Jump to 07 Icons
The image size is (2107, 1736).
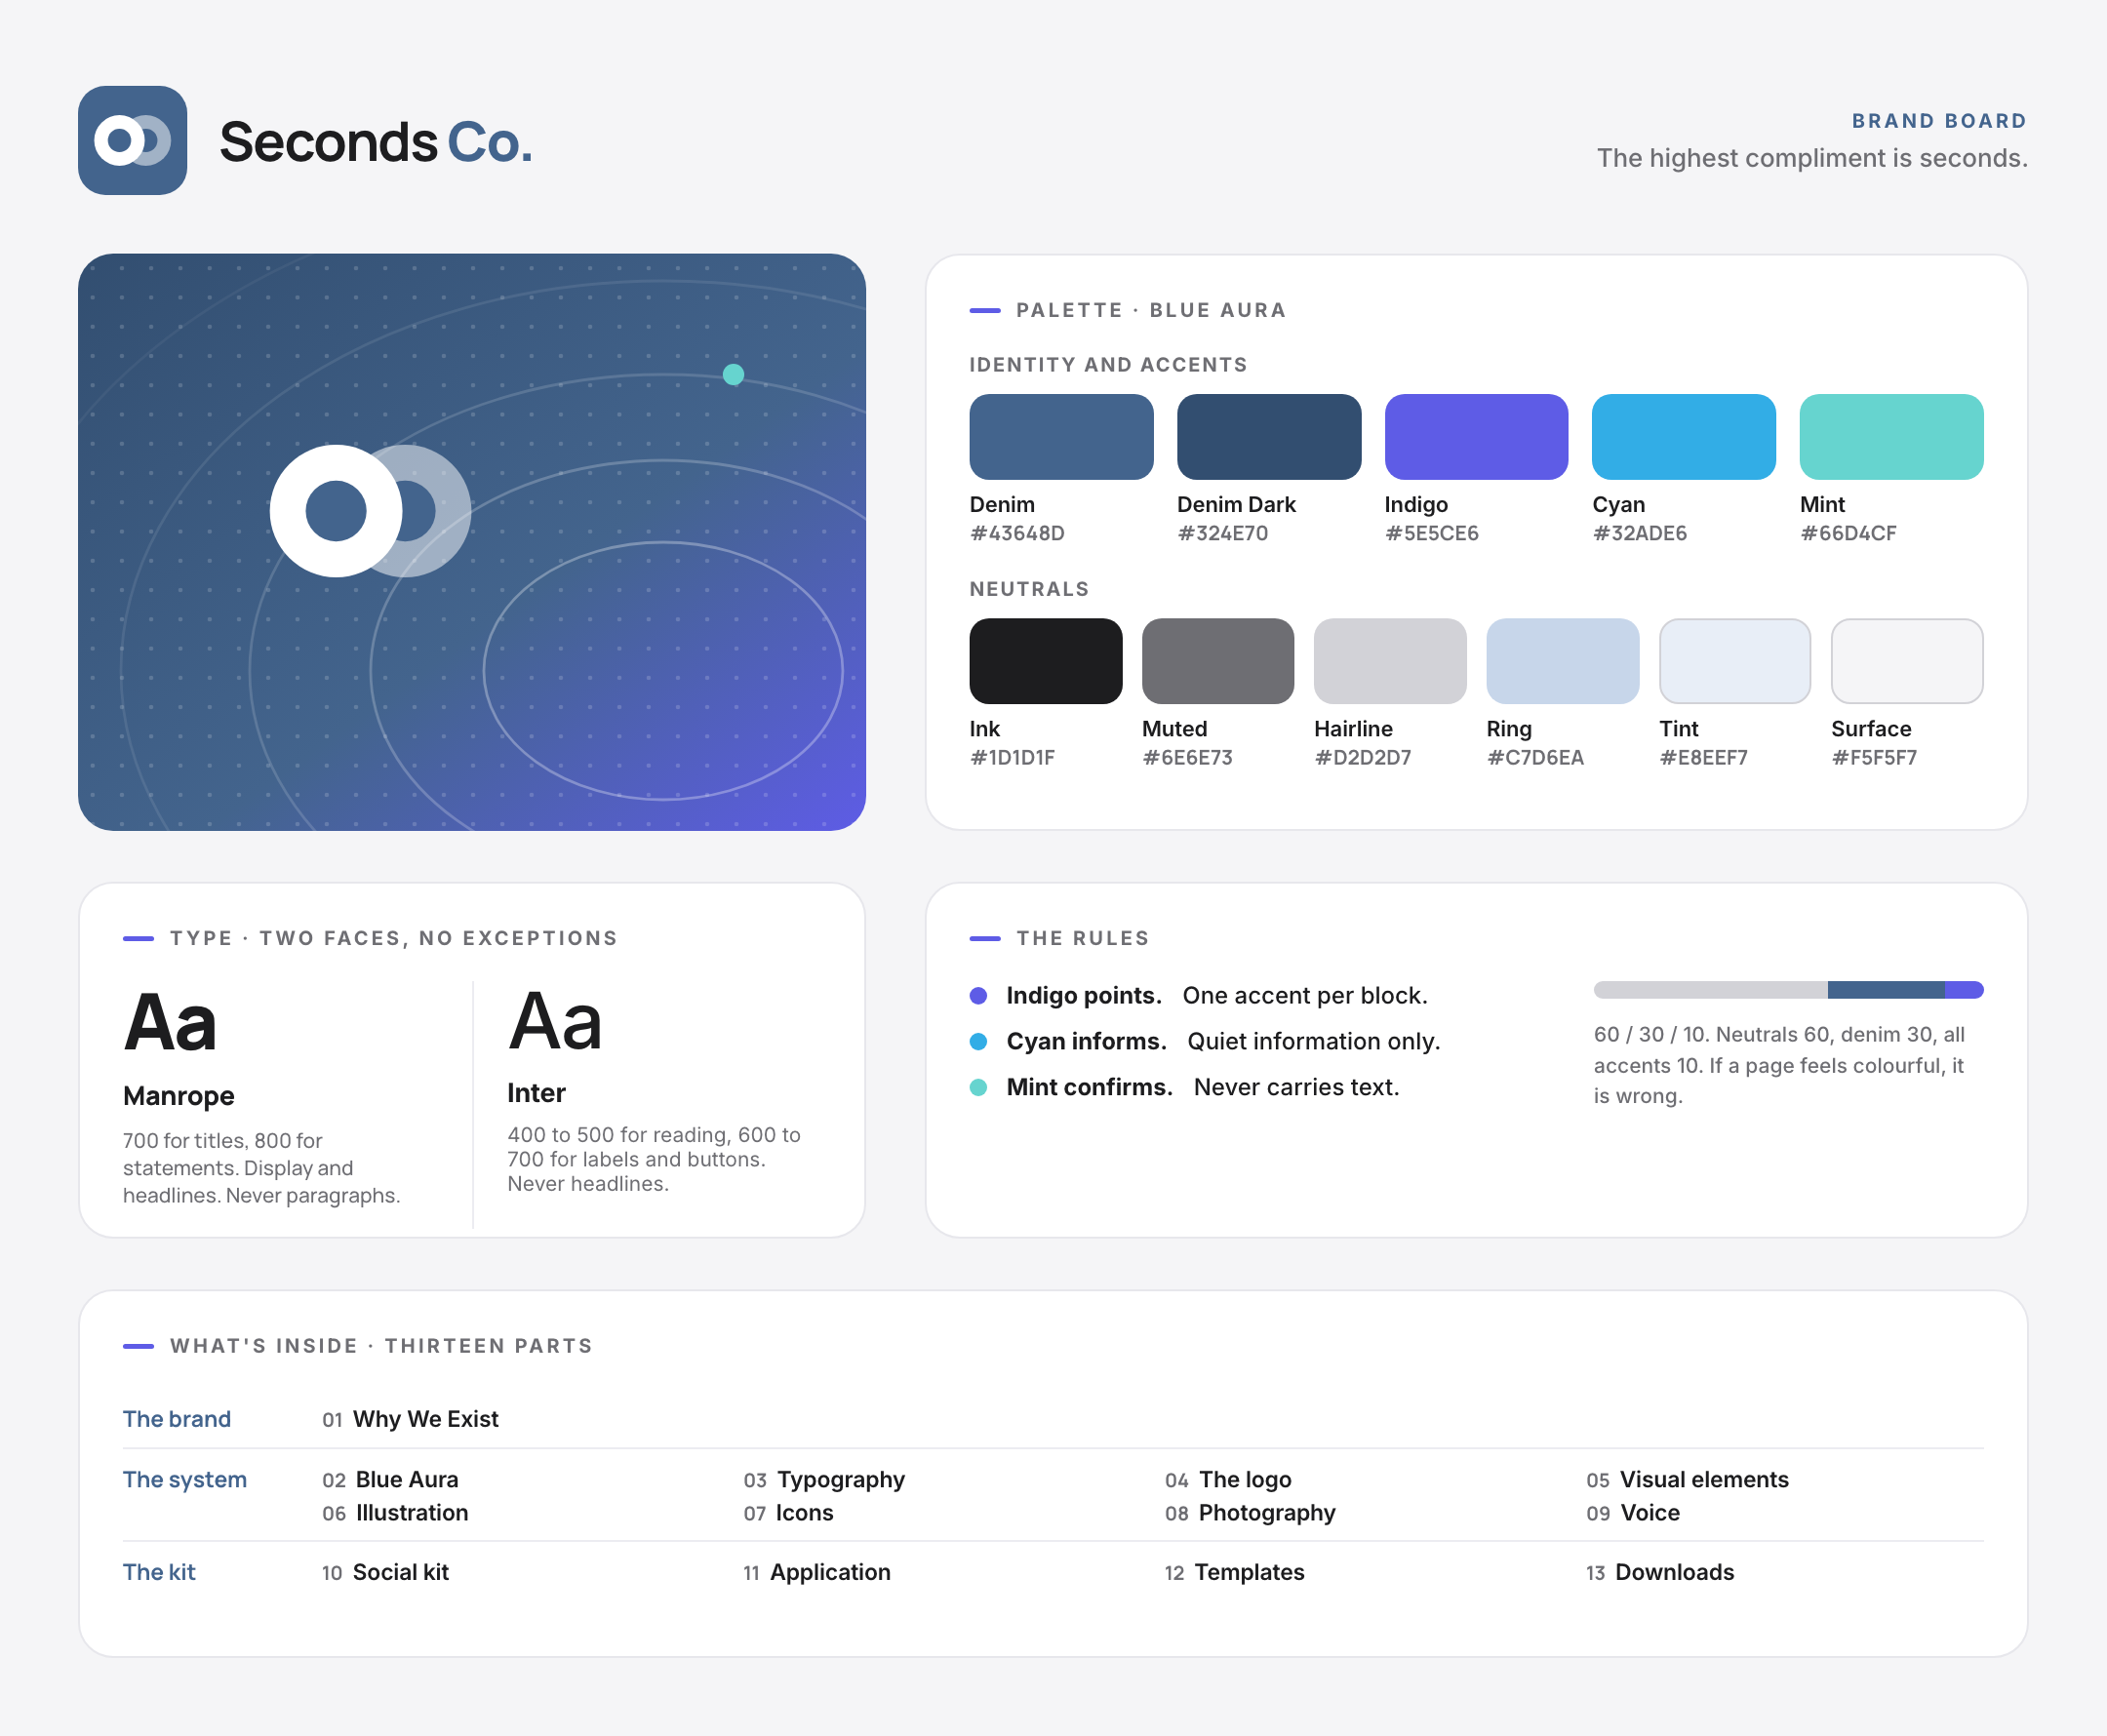[x=788, y=1513]
